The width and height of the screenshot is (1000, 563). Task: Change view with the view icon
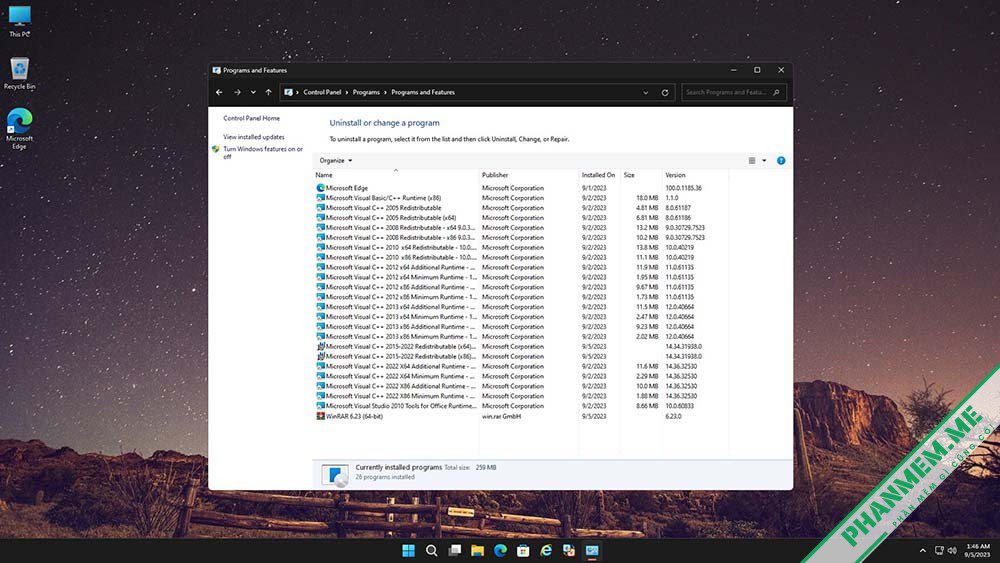click(x=752, y=161)
